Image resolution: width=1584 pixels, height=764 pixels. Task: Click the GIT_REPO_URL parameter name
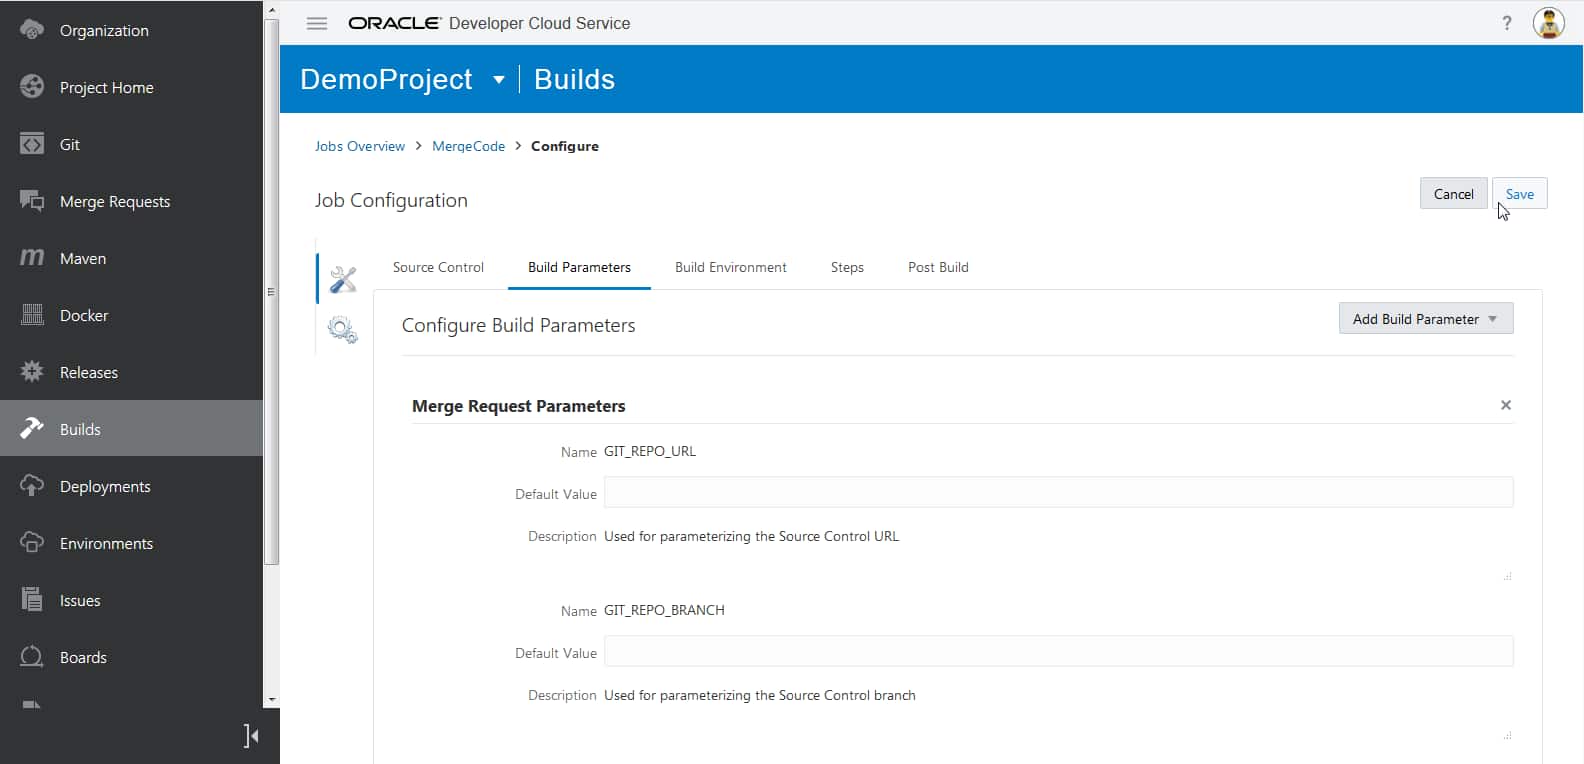tap(650, 451)
